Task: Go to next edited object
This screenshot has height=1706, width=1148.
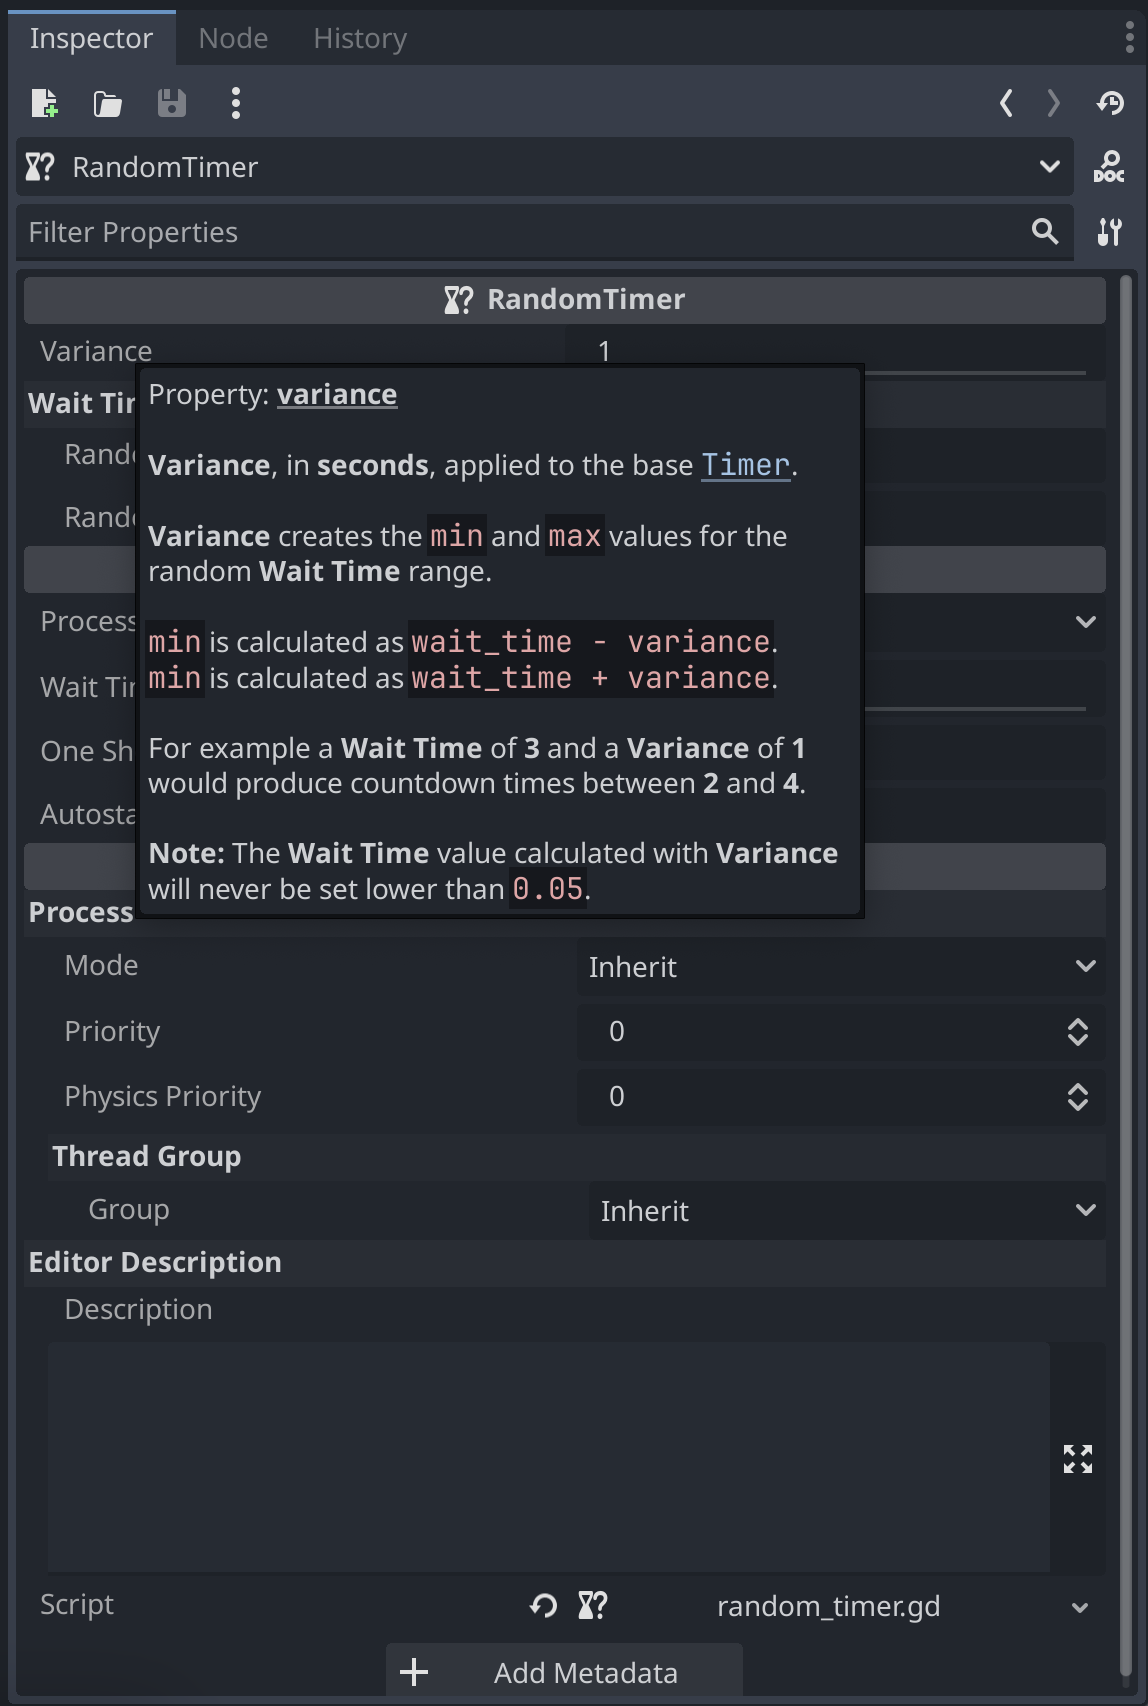Action: pyautogui.click(x=1053, y=103)
